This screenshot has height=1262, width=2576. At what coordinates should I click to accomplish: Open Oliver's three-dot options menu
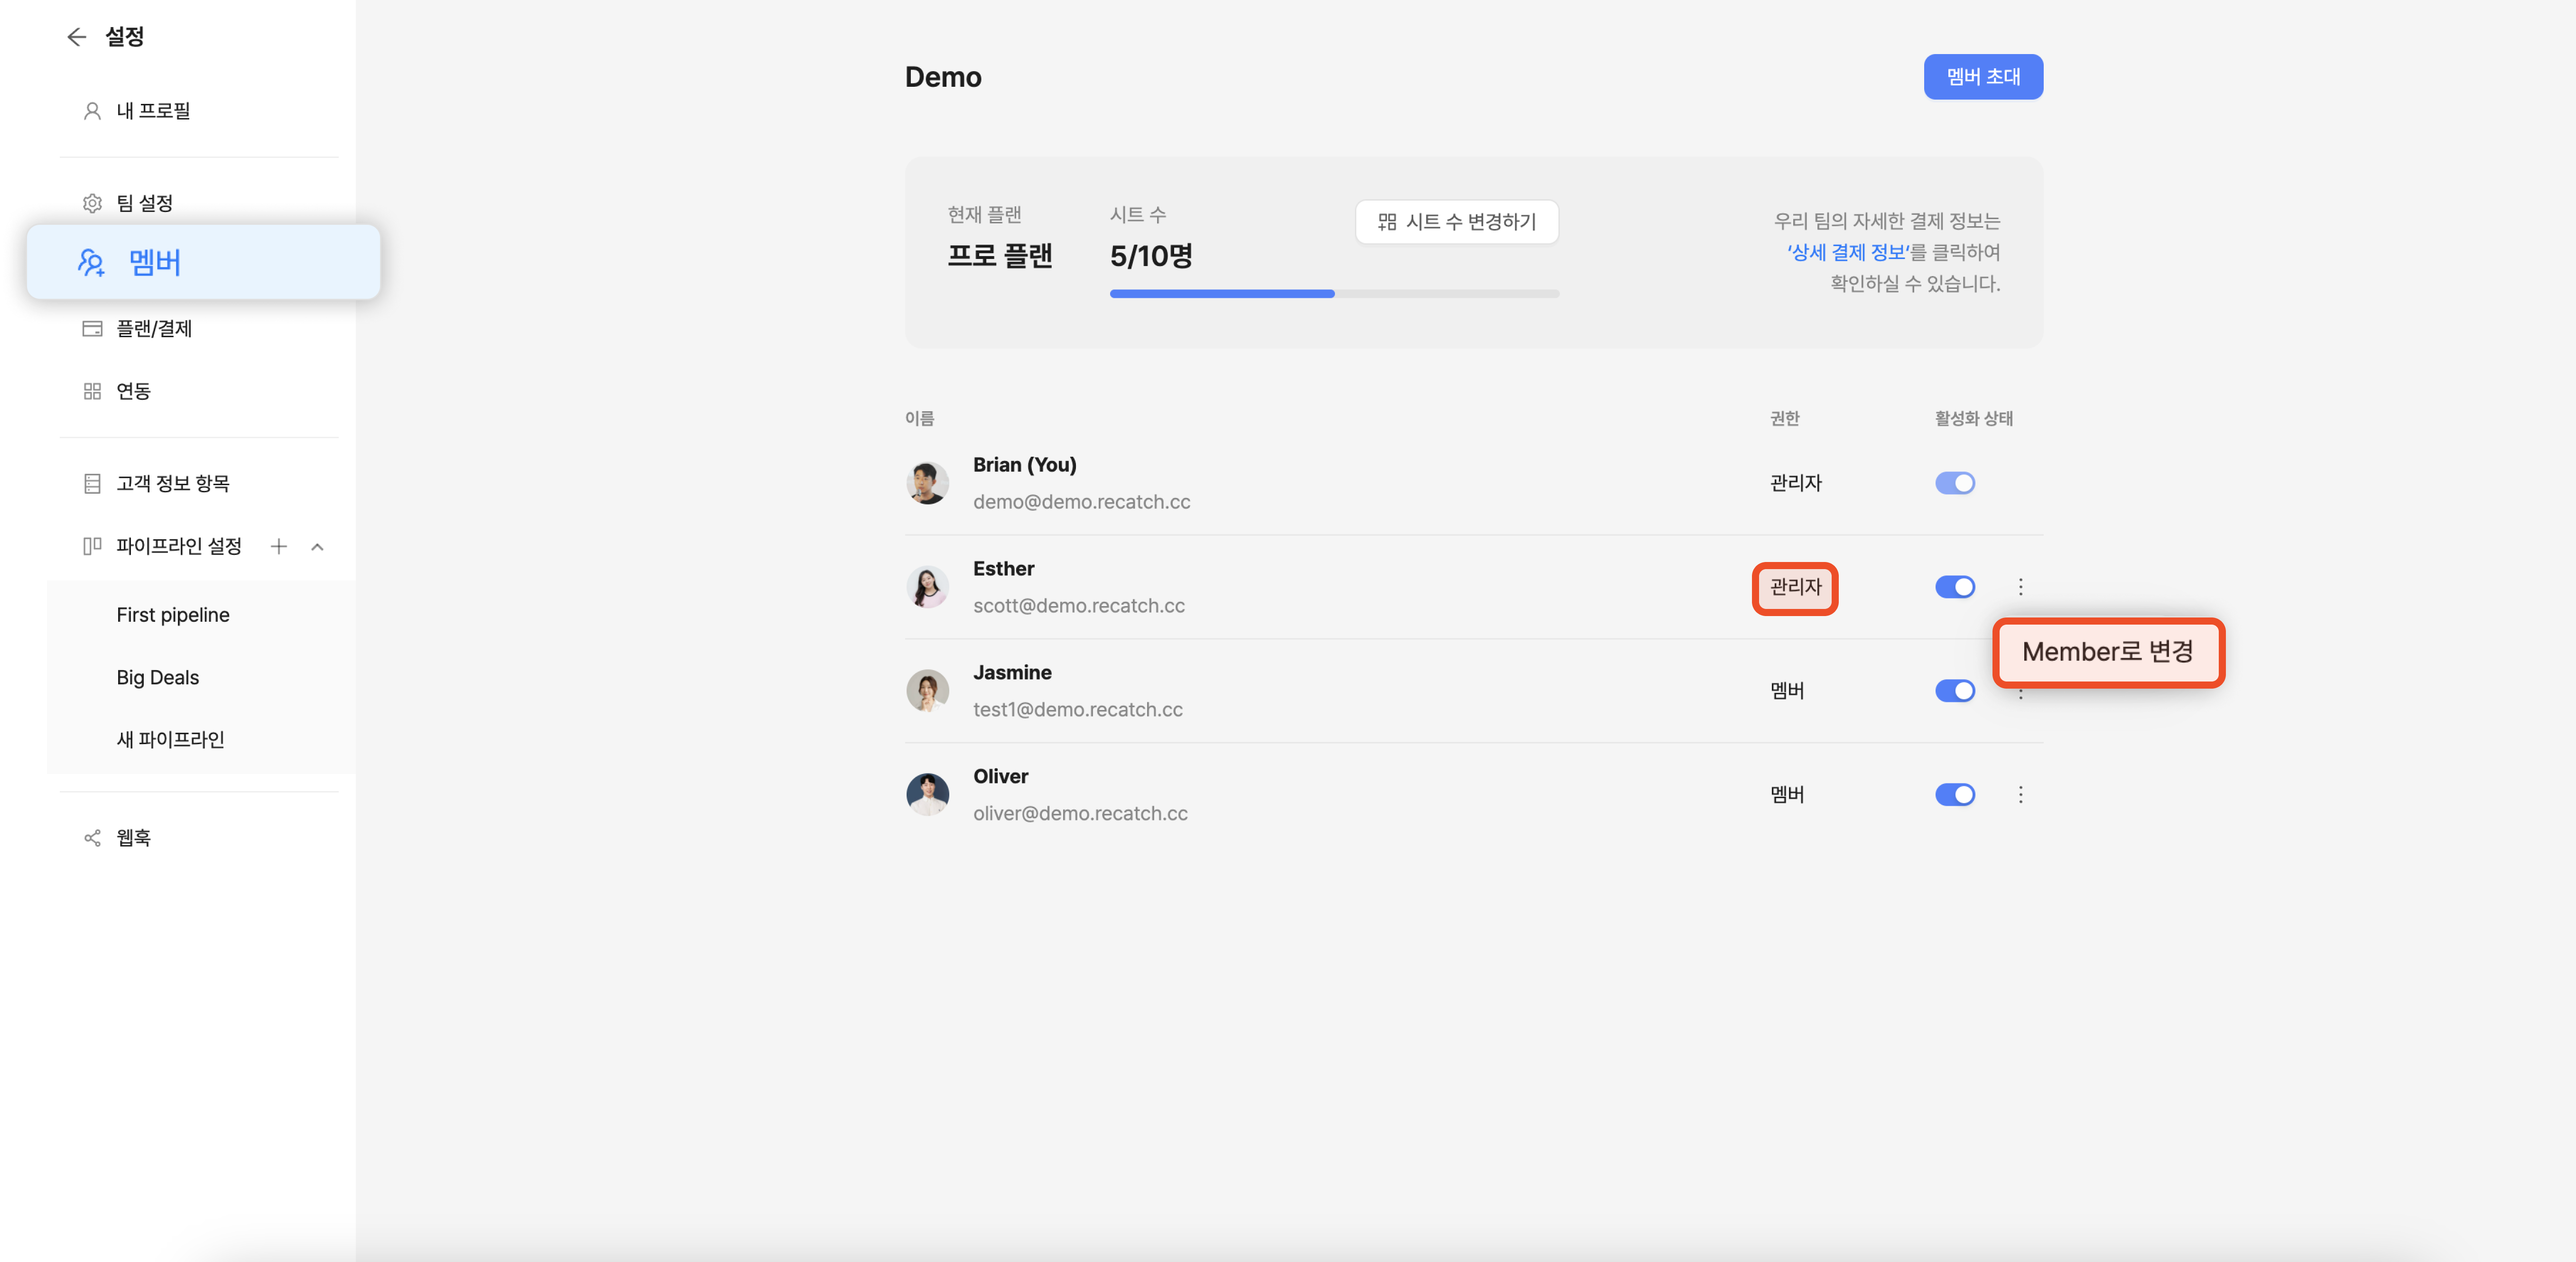[2020, 795]
